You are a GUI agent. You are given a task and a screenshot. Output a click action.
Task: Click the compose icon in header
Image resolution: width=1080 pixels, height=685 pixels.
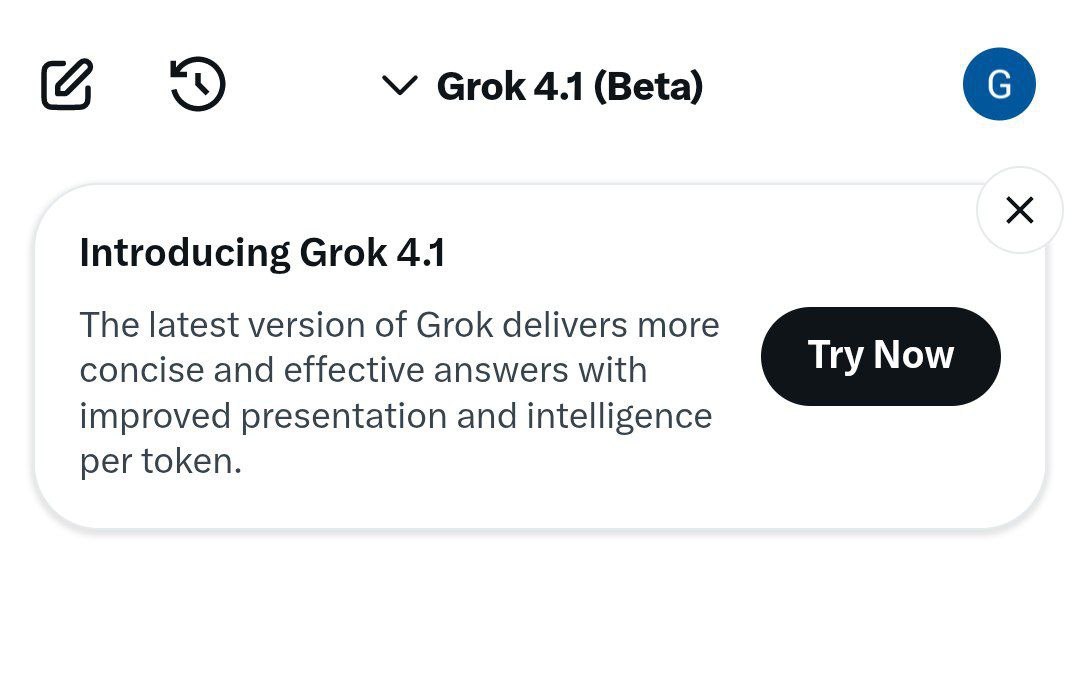[67, 85]
